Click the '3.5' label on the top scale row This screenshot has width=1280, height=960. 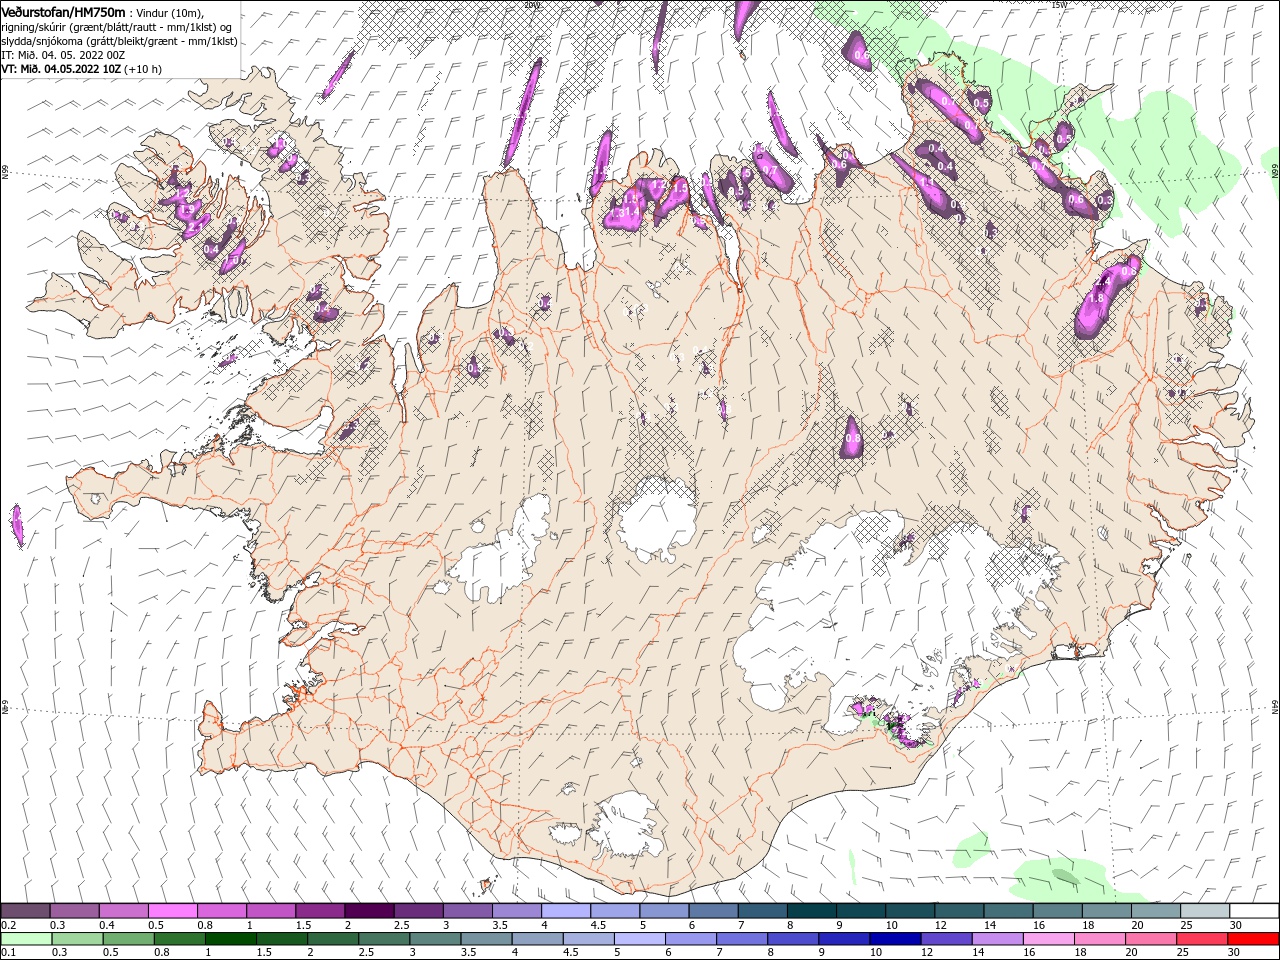[499, 925]
